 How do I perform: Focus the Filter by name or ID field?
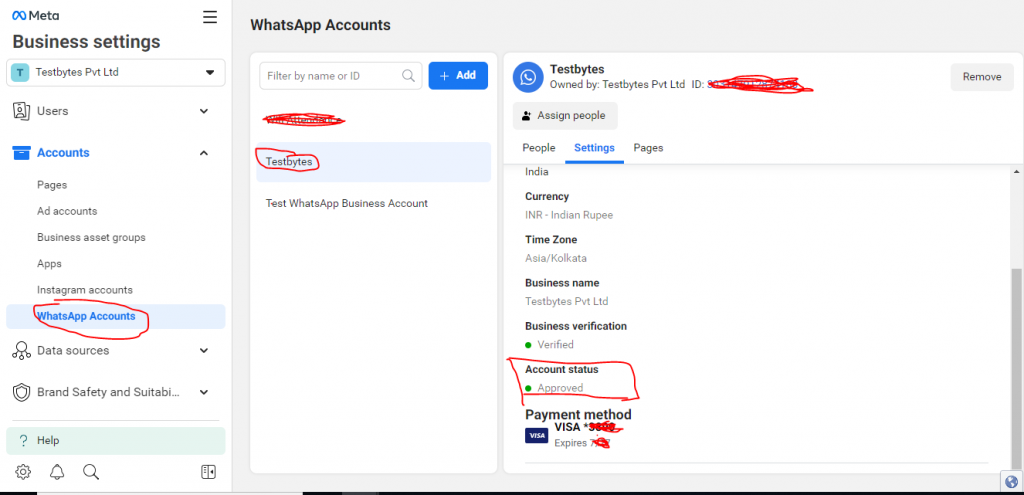click(x=340, y=76)
